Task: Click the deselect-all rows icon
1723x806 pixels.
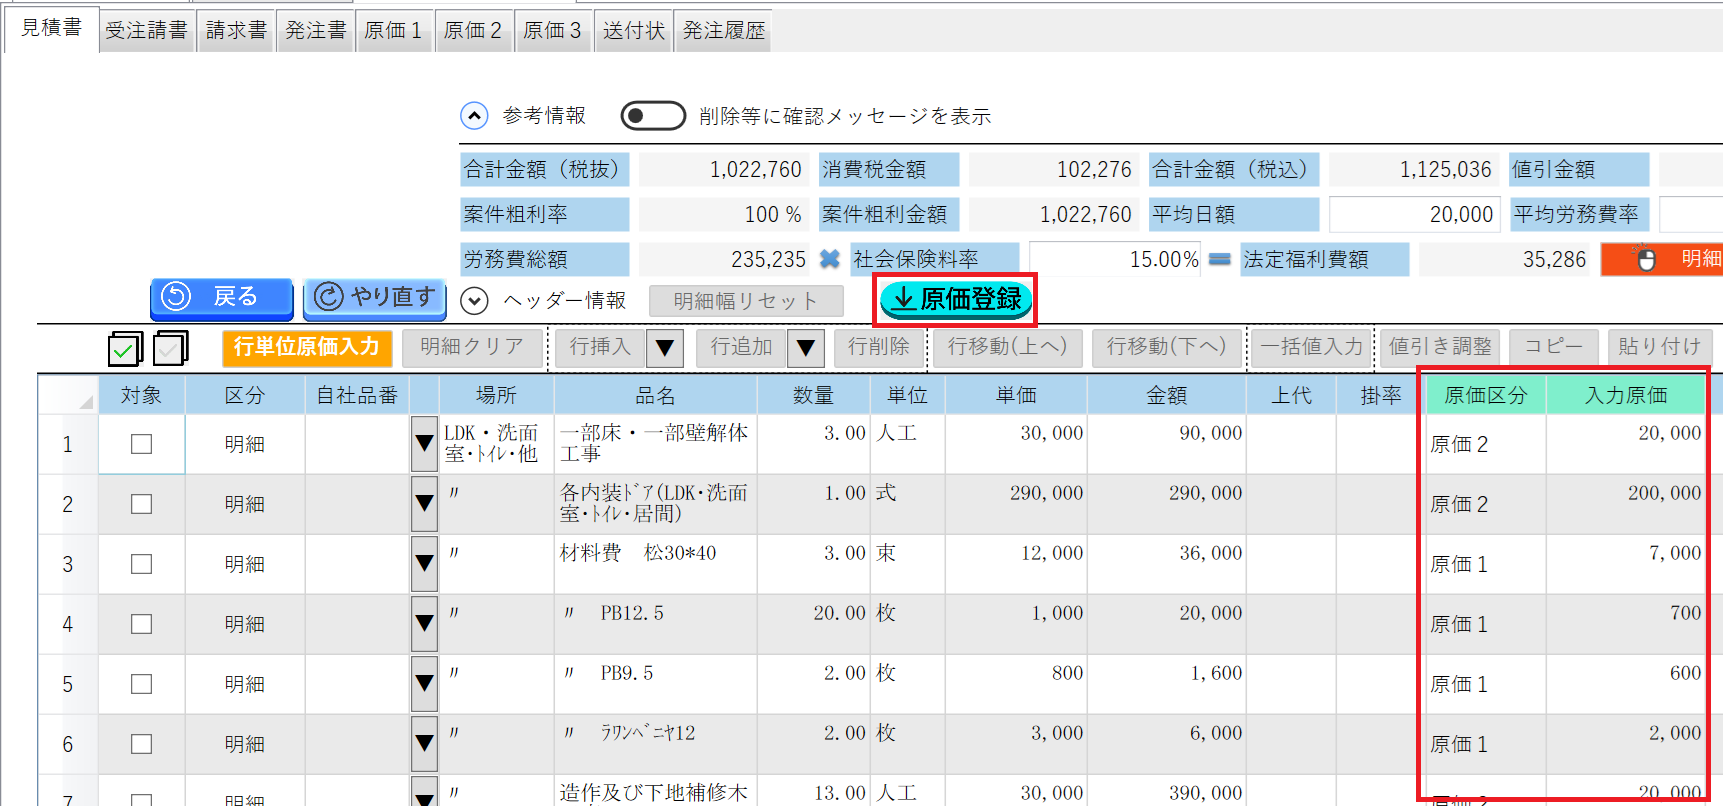Action: click(171, 348)
